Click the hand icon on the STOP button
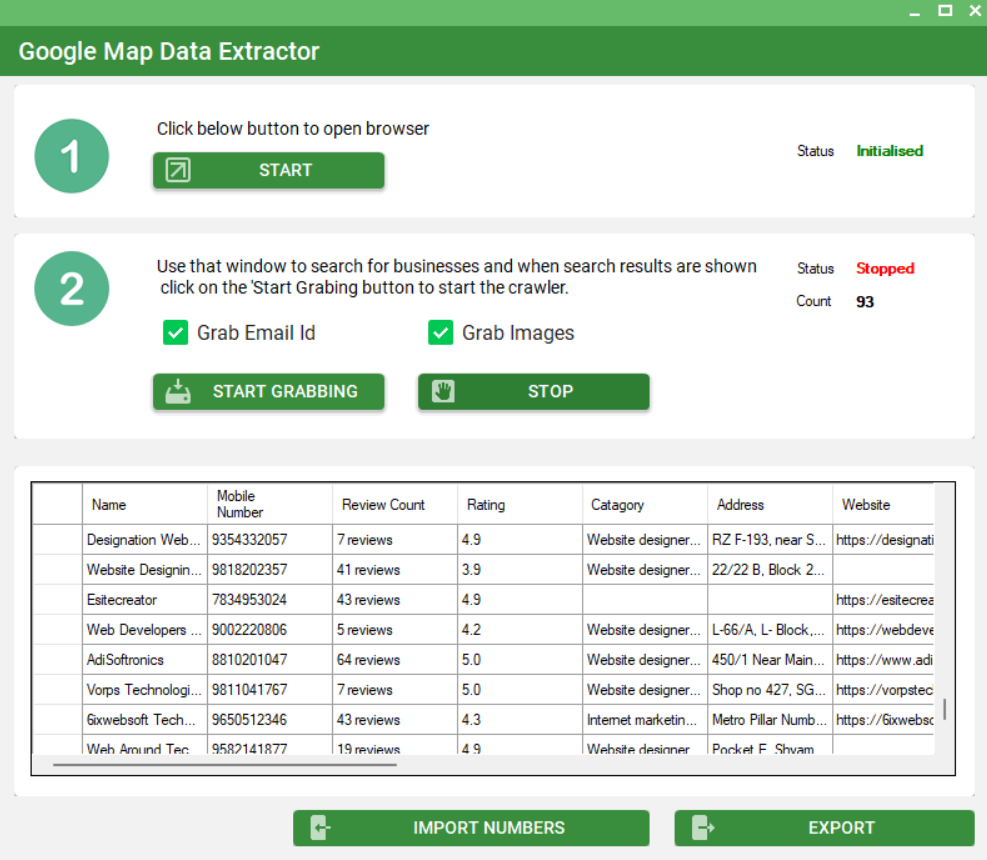987x860 pixels. tap(443, 391)
